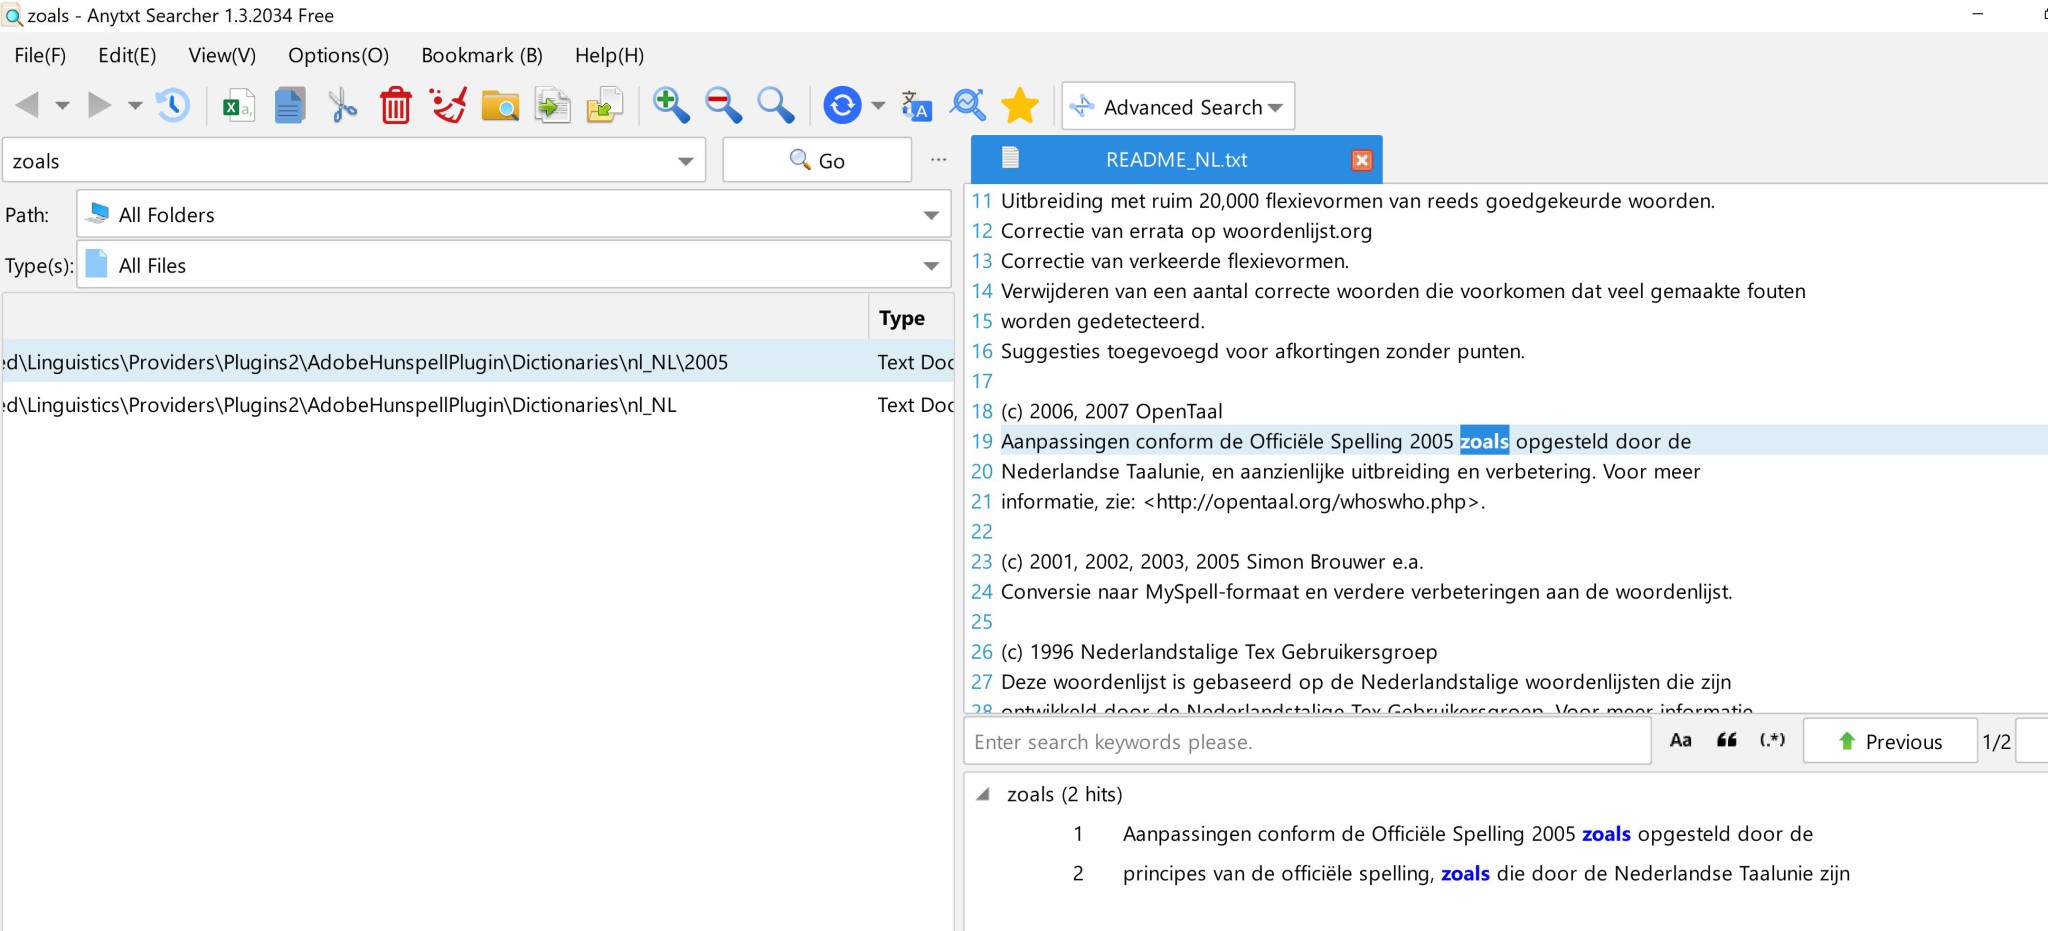2048x931 pixels.
Task: Zoom in with the plus magnifier
Action: [x=670, y=105]
